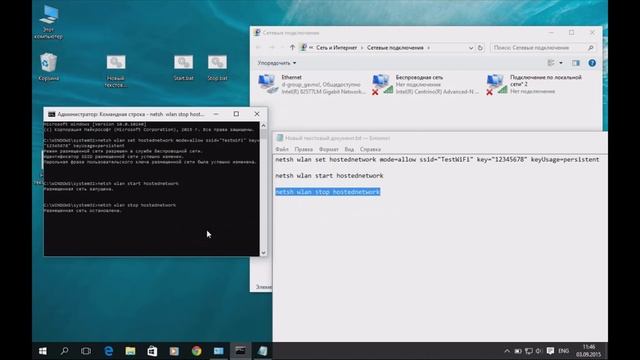Click Command Prompt scrollbar down arrow
The height and width of the screenshot is (360, 640).
pyautogui.click(x=263, y=253)
